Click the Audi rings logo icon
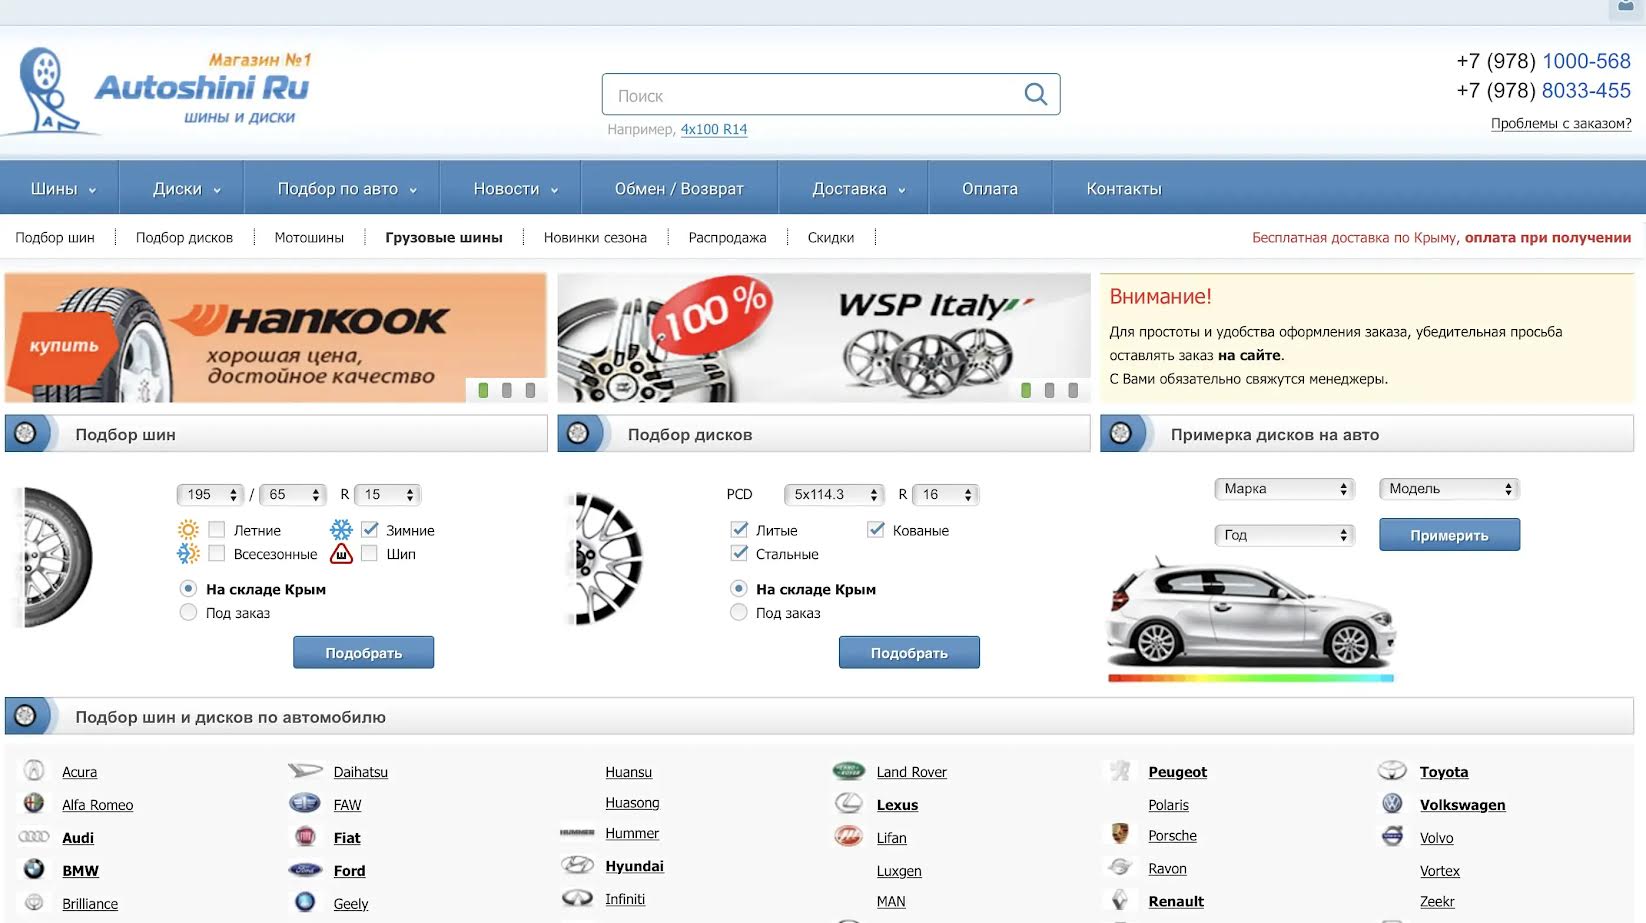The image size is (1646, 923). coord(34,836)
